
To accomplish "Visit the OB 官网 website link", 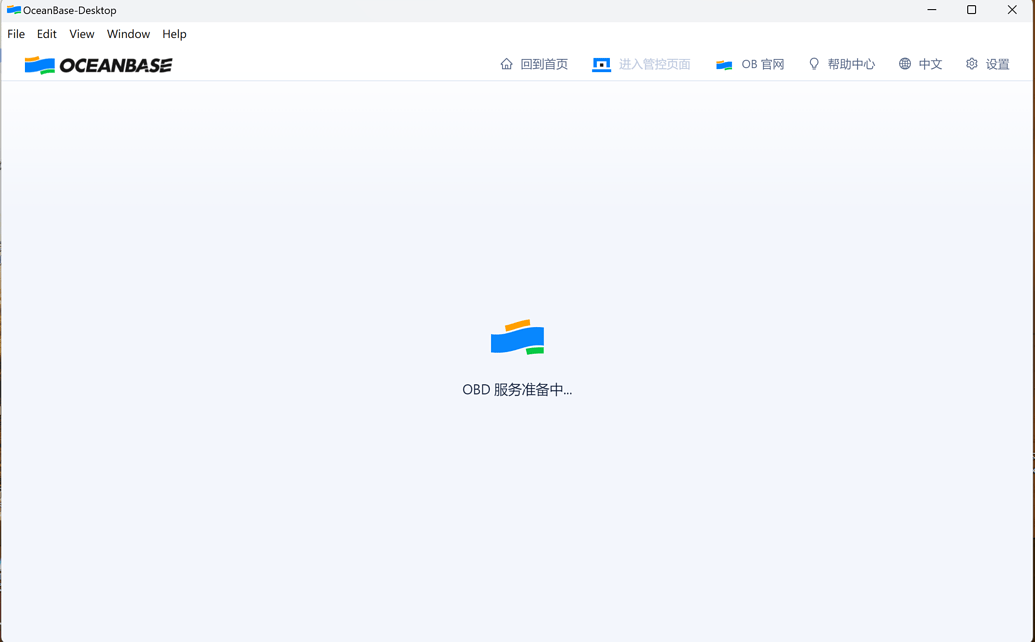I will tap(763, 63).
